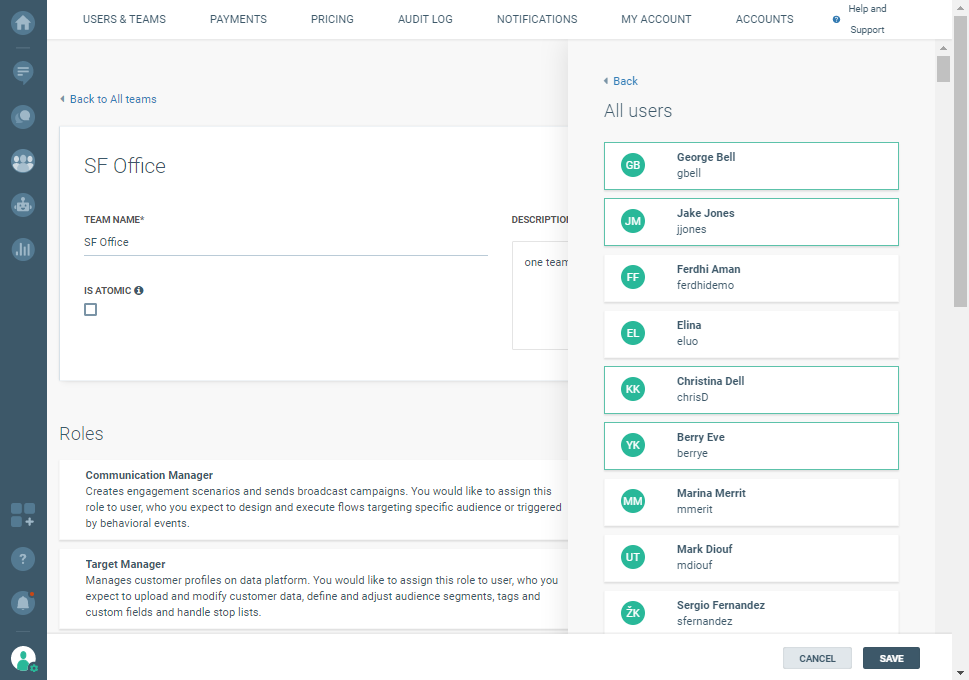
Task: Click the Team Name input field
Action: click(285, 242)
